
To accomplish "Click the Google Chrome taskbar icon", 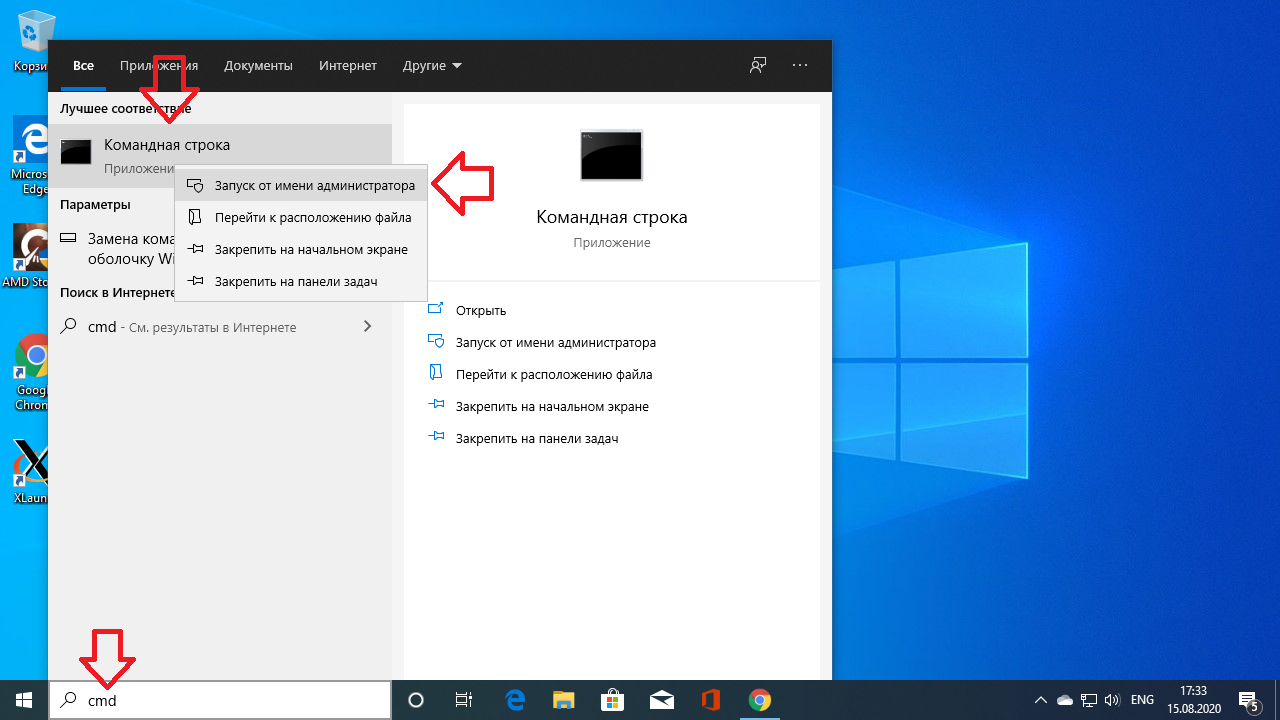I will coord(760,700).
